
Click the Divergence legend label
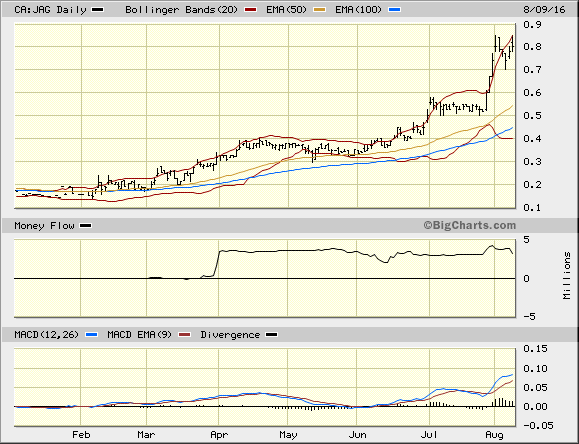pyautogui.click(x=230, y=335)
